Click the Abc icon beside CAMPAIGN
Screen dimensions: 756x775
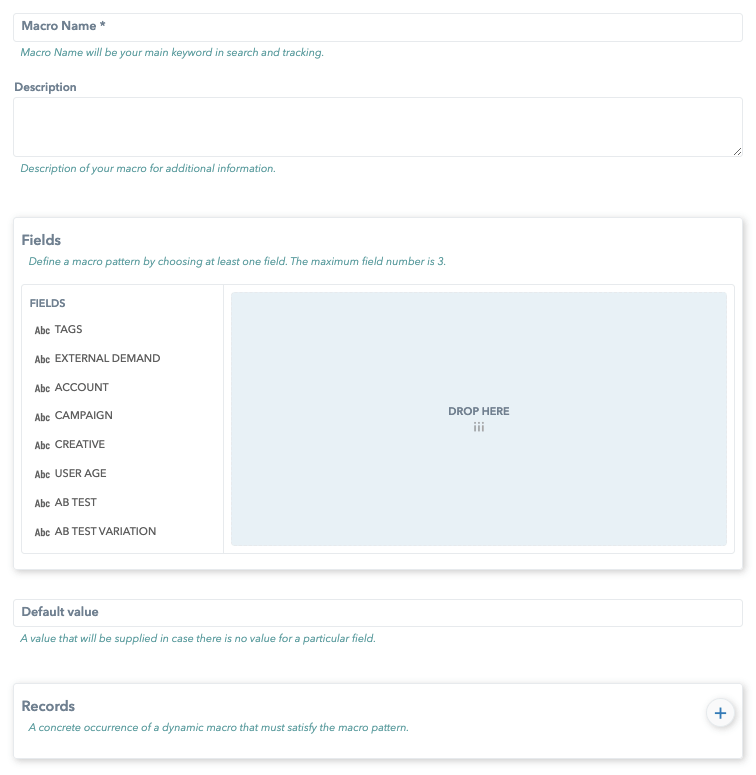pos(42,417)
